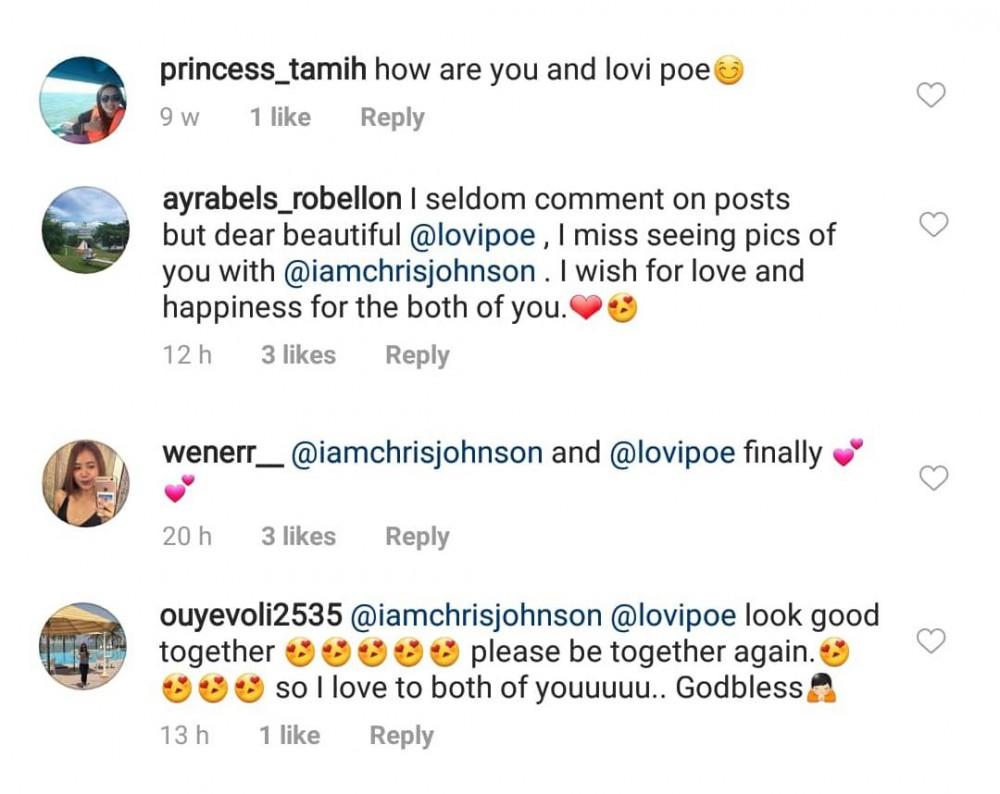Screen dimensions: 1000x794
Task: Reply to wenerr__'s comment
Action: (x=417, y=537)
